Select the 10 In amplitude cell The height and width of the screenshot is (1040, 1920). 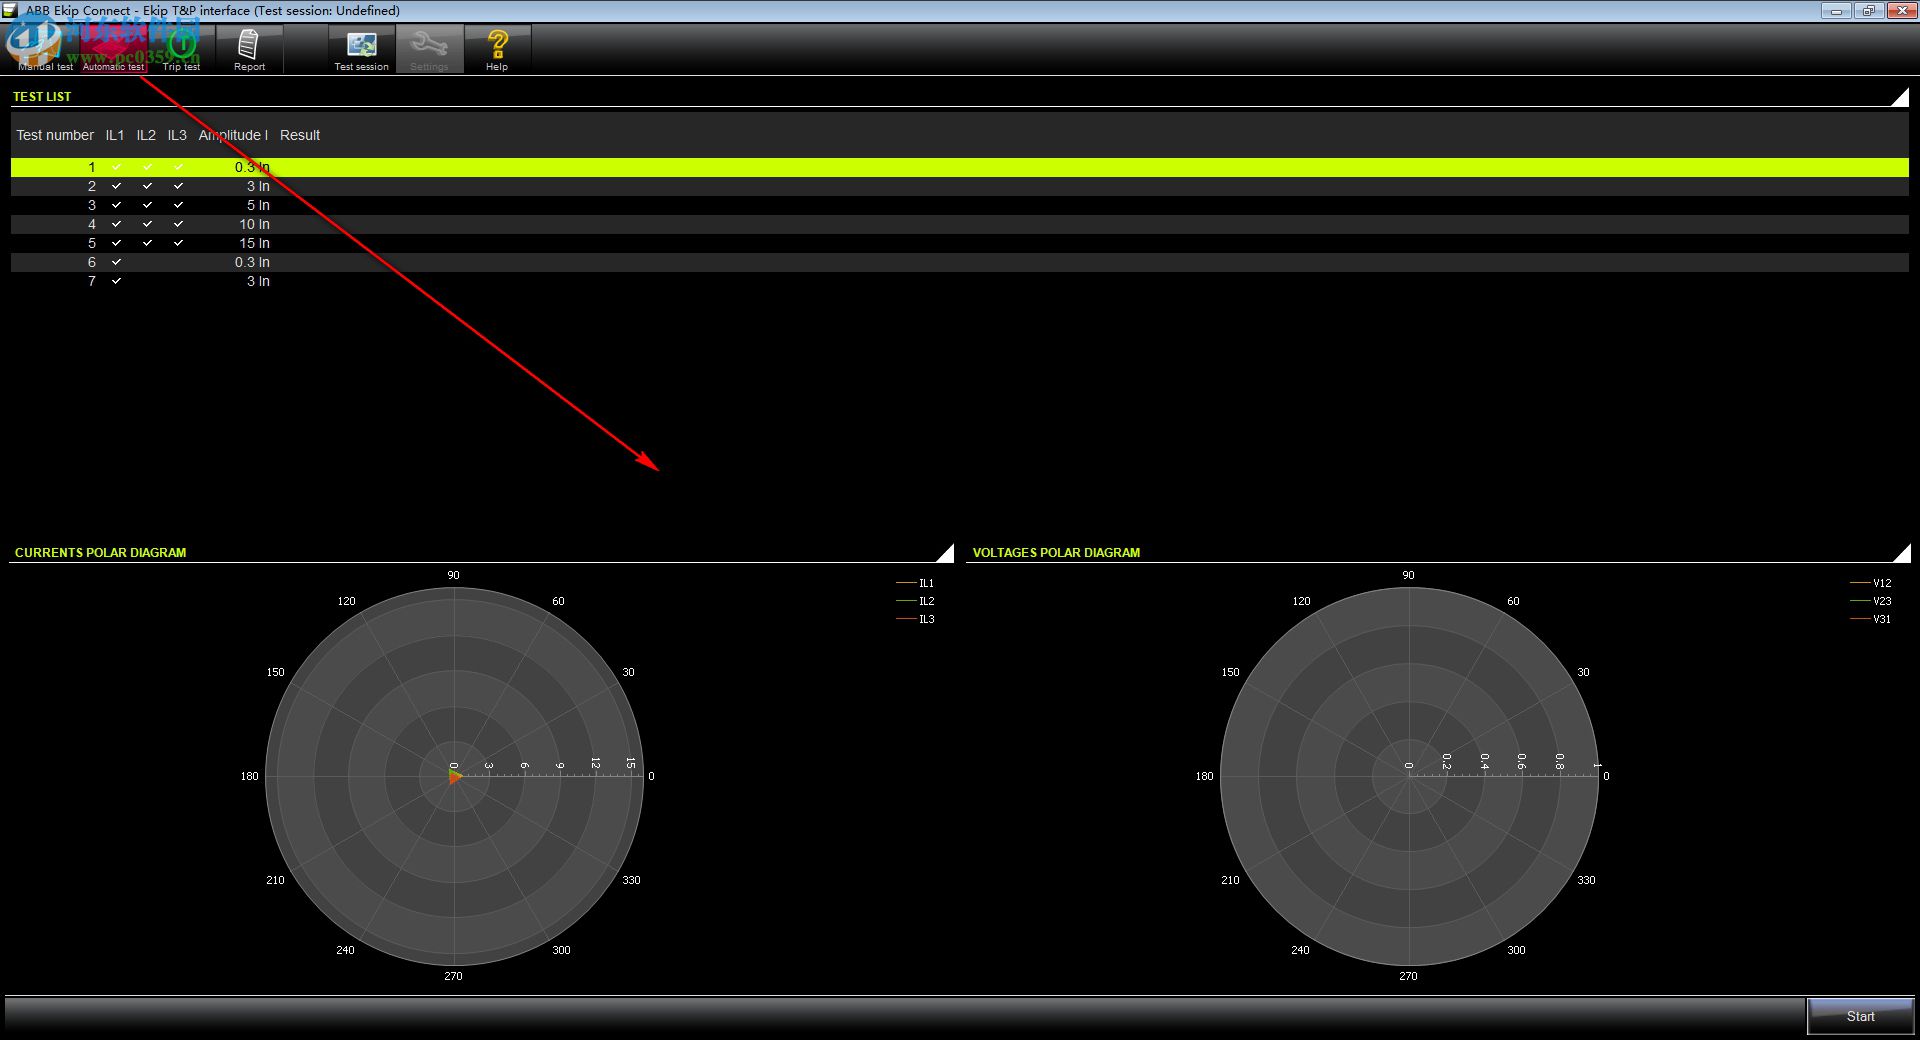pyautogui.click(x=254, y=224)
